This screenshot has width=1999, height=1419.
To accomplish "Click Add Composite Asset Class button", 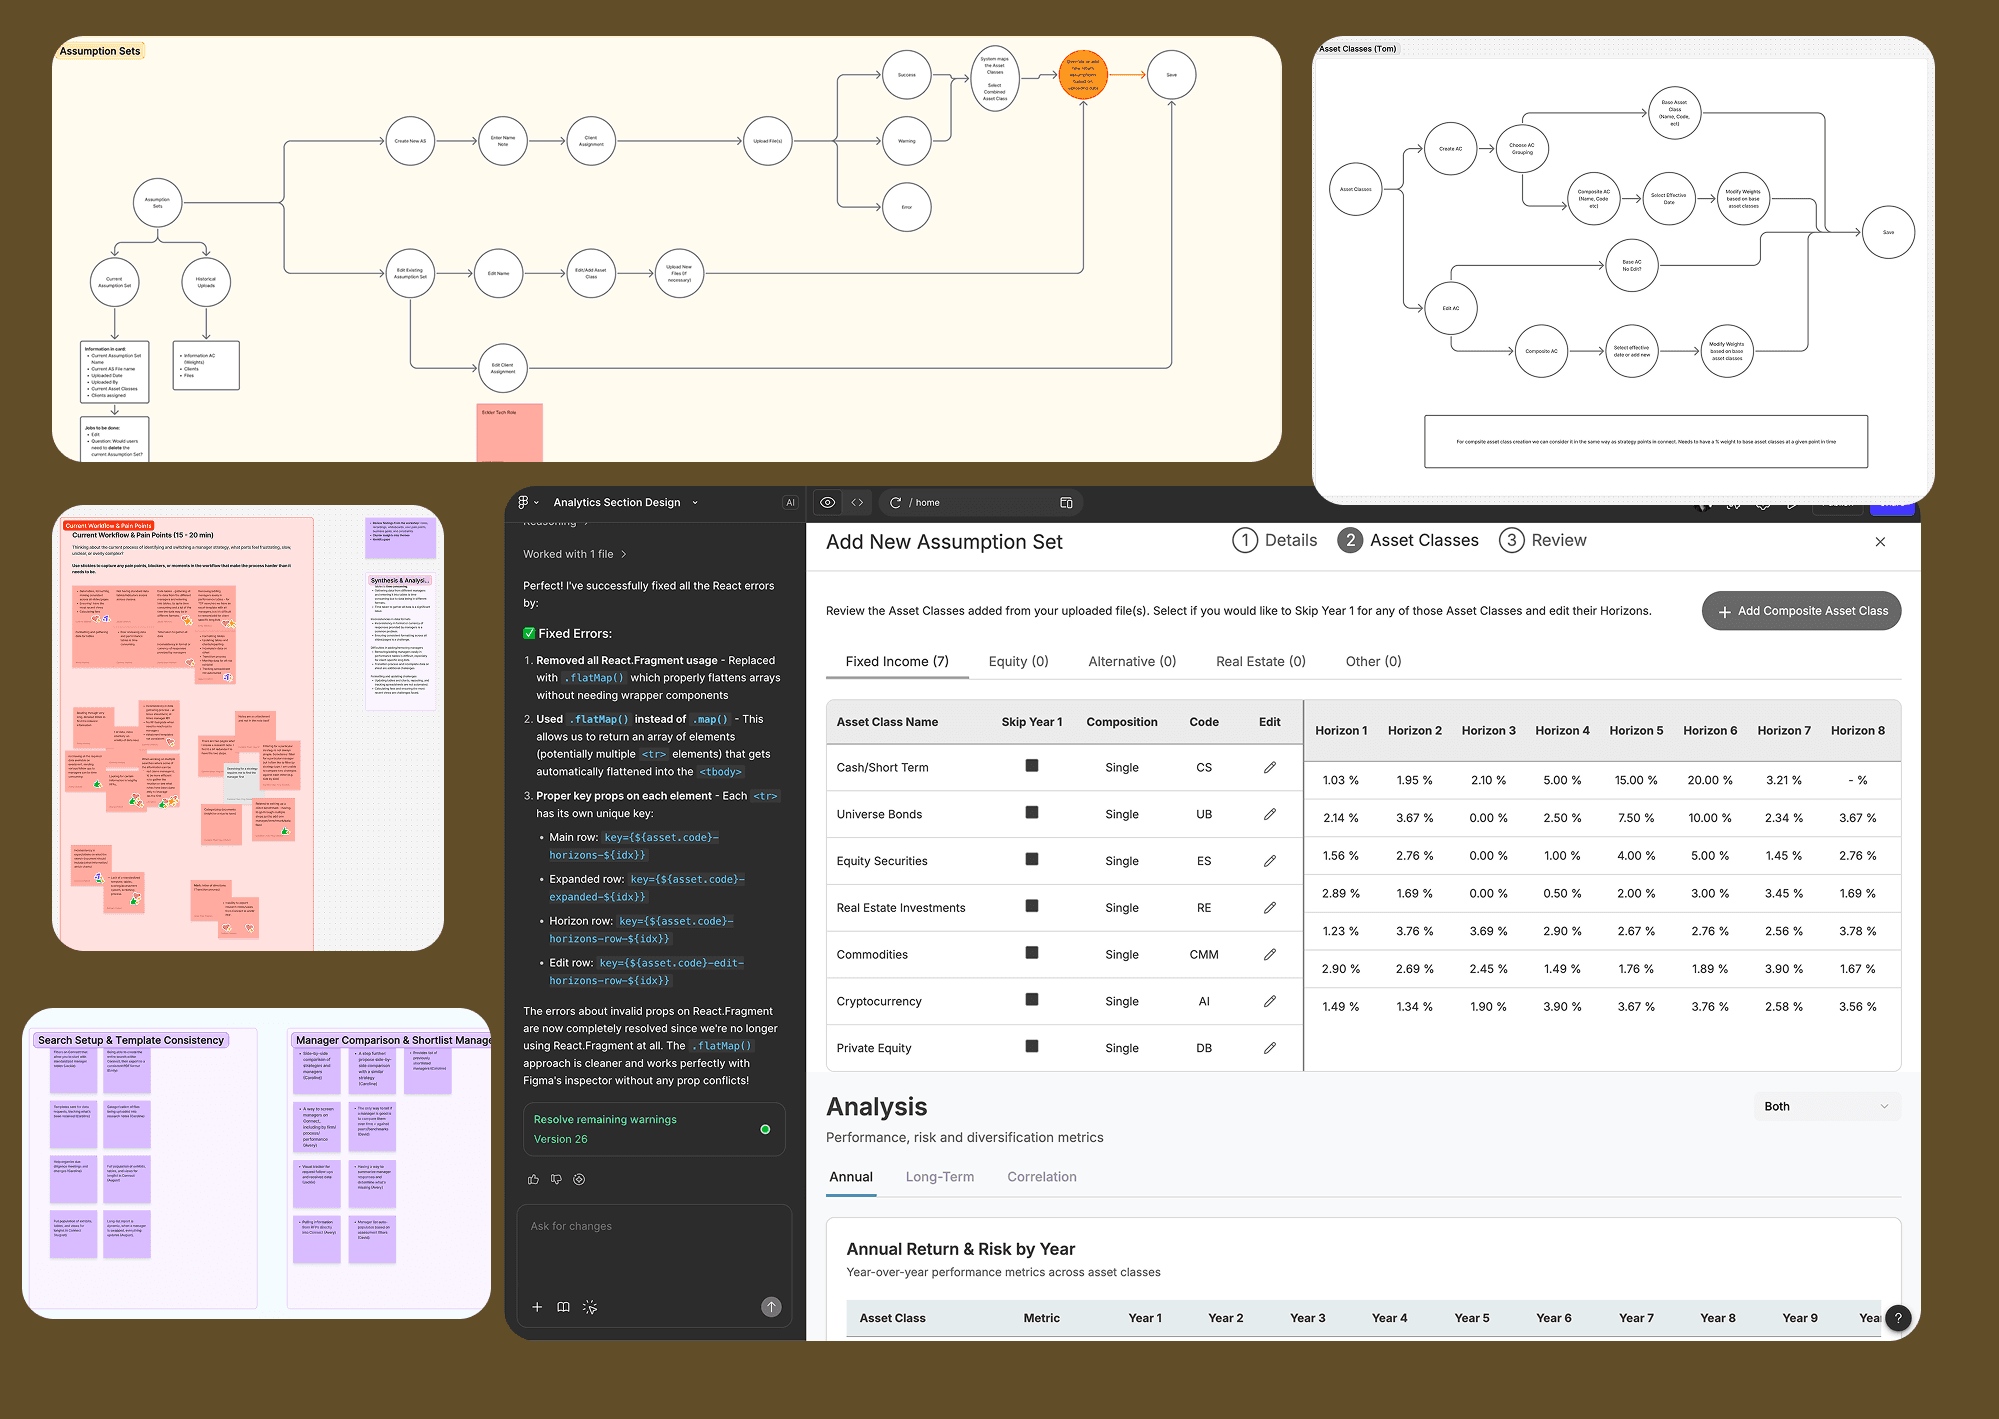I will click(1801, 611).
